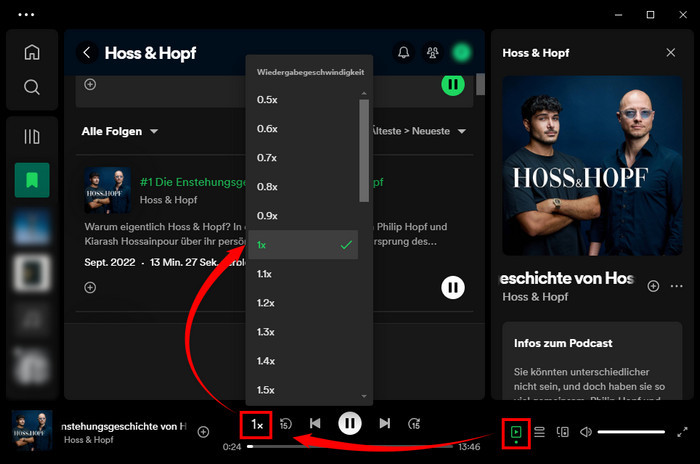700x464 pixels.
Task: Choose the checked 1x speed option
Action: (303, 245)
